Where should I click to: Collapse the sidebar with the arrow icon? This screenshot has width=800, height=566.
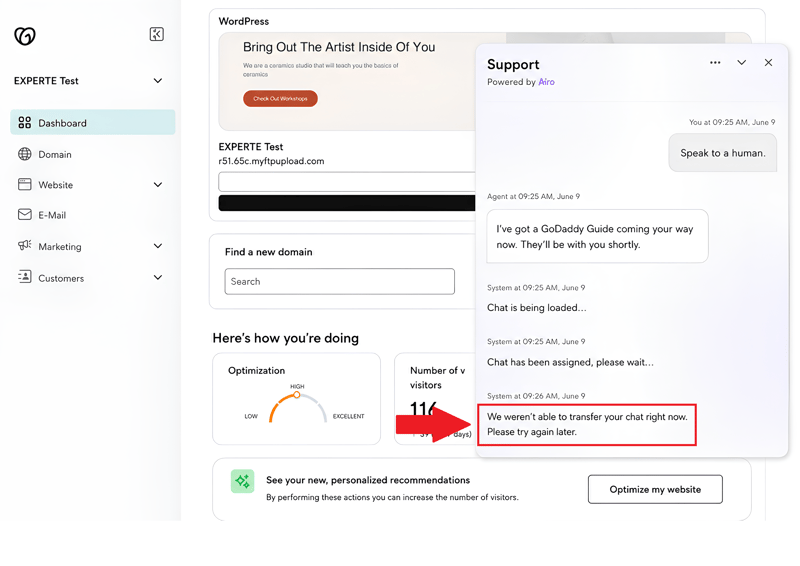pyautogui.click(x=157, y=34)
